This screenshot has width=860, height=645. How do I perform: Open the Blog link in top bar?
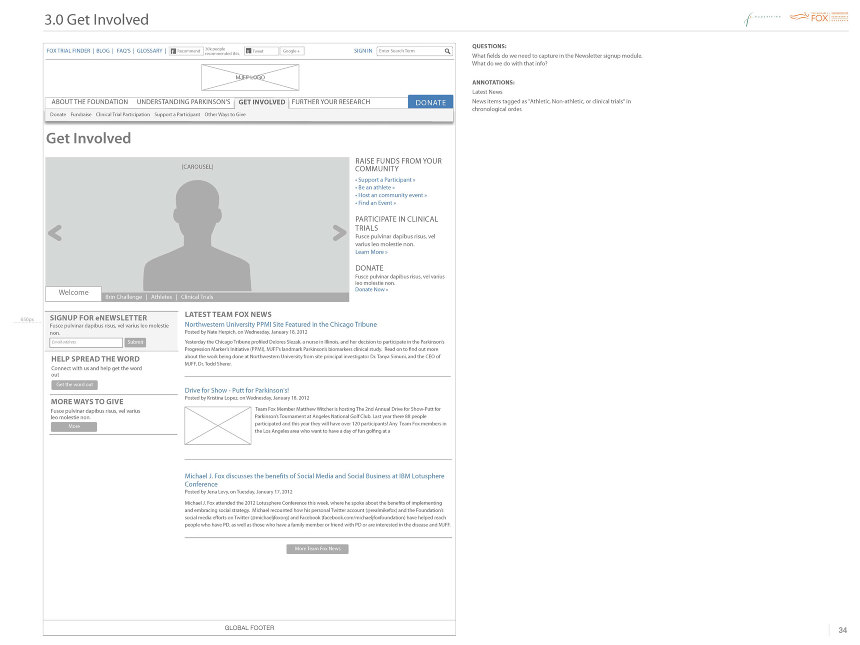103,51
